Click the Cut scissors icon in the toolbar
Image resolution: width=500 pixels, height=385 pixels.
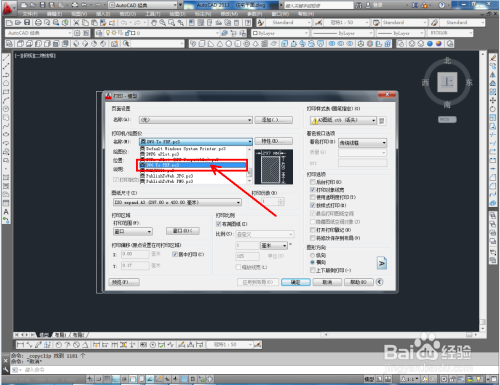point(76,23)
